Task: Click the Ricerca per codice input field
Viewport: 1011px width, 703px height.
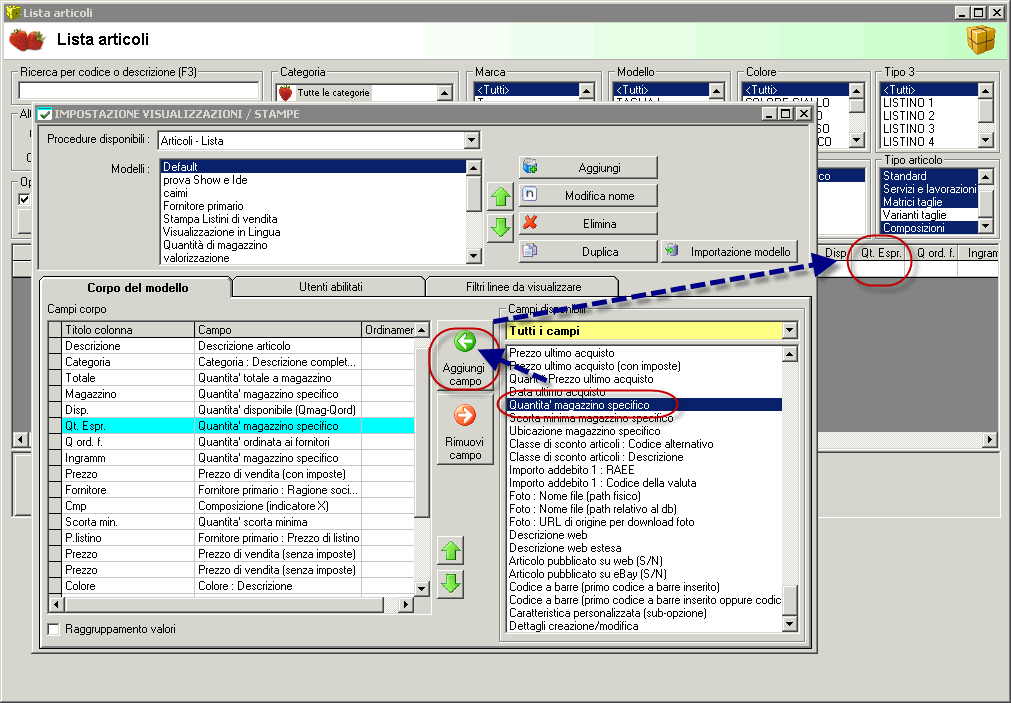Action: 138,92
